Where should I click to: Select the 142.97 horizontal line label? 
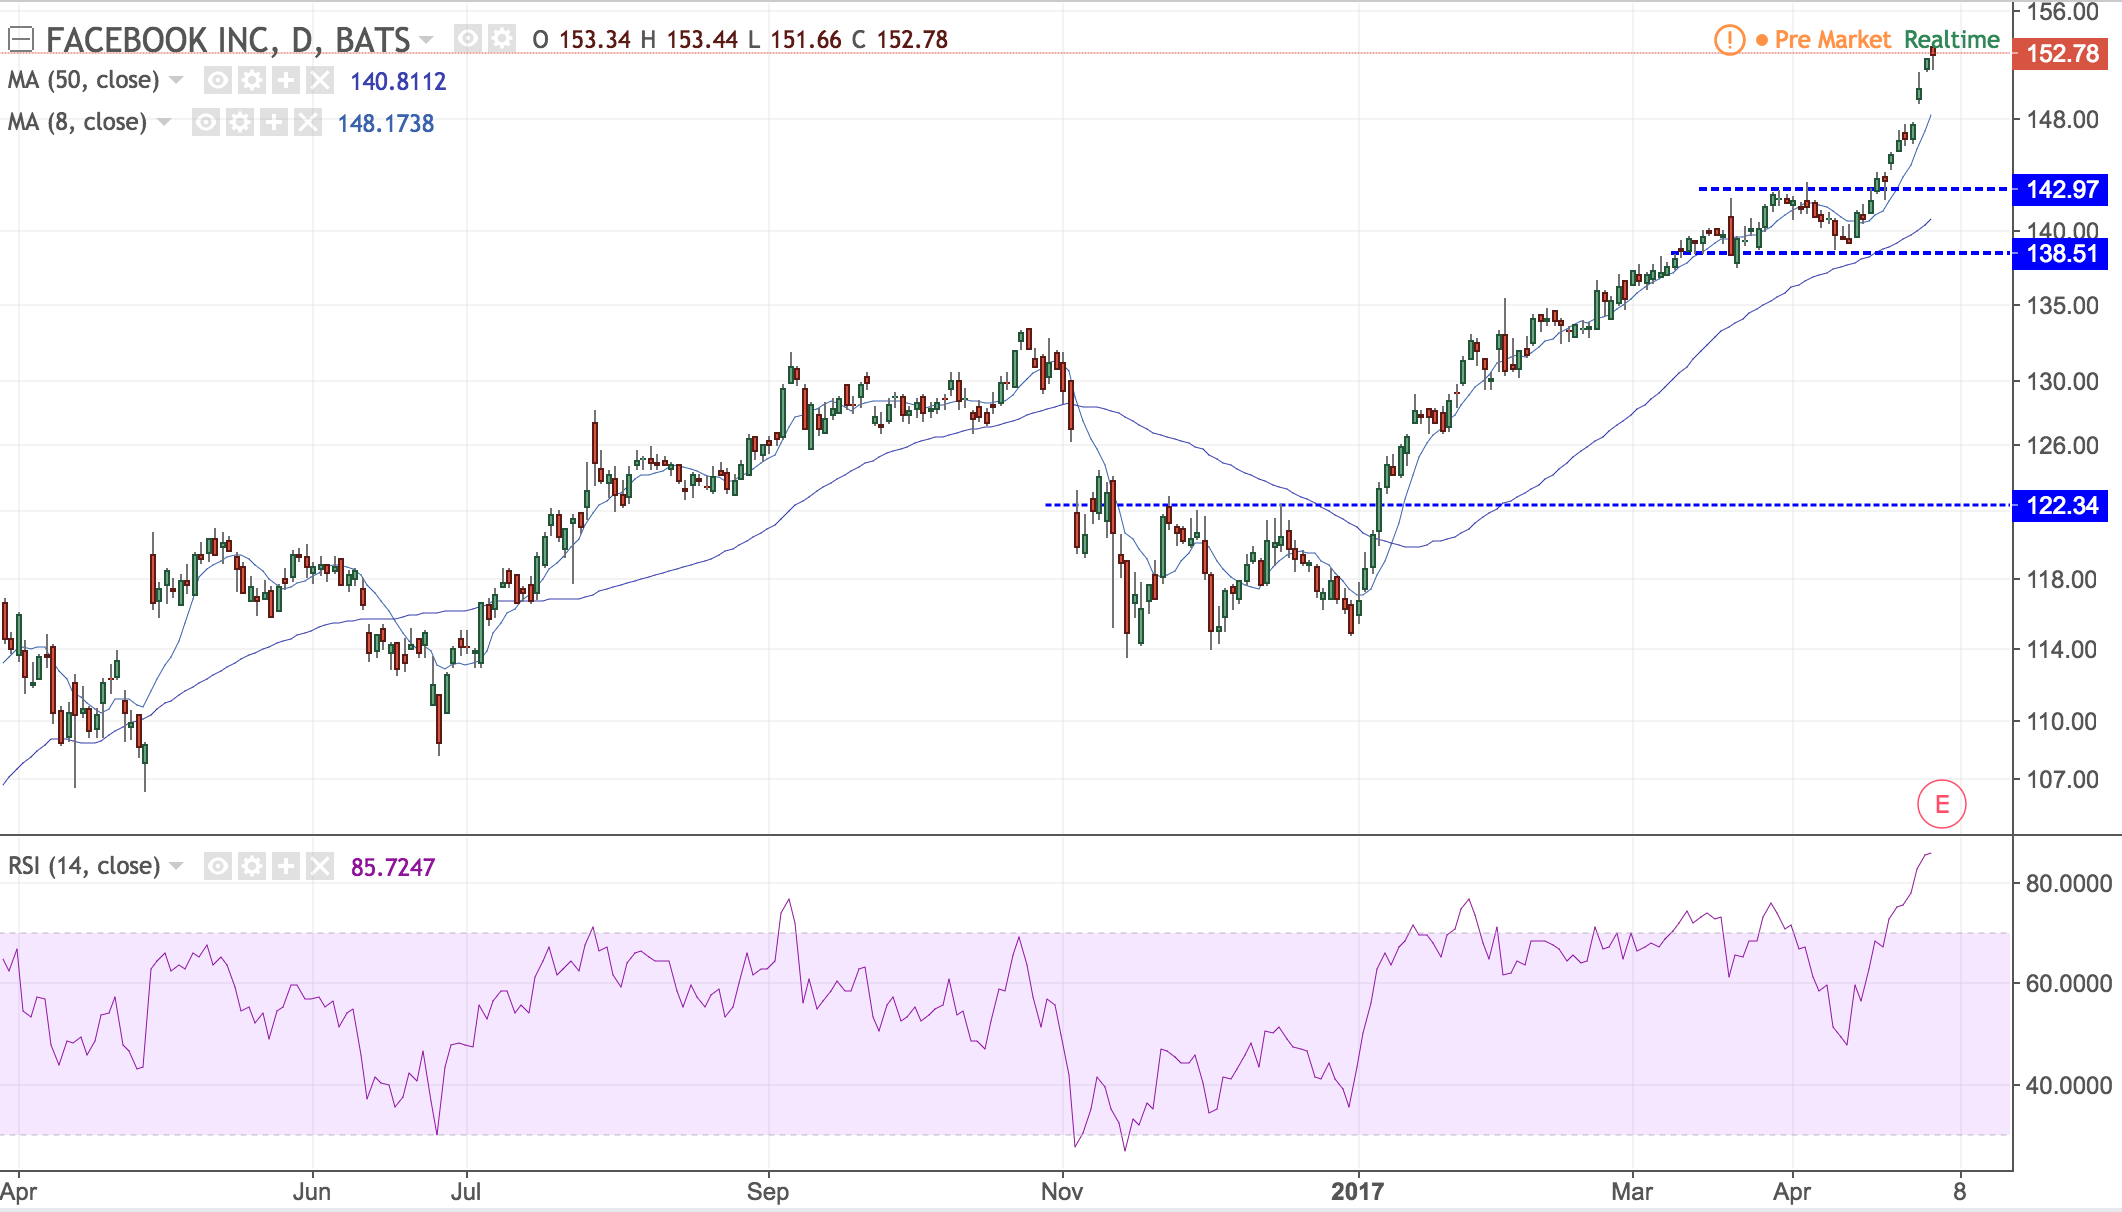tap(2061, 189)
